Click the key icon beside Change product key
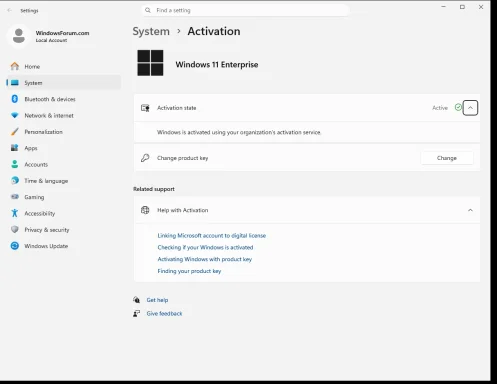This screenshot has height=384, width=497. click(x=145, y=158)
